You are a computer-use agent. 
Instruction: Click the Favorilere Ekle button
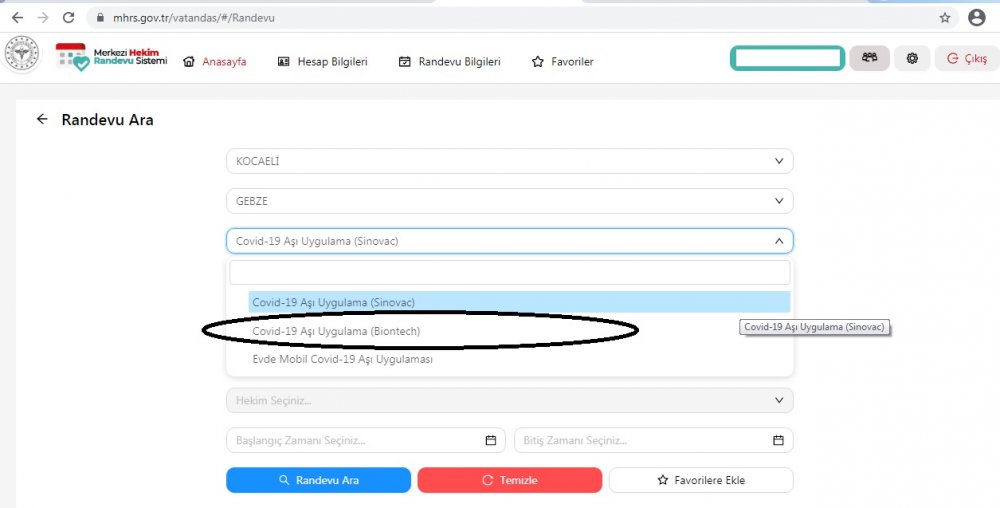(x=700, y=480)
